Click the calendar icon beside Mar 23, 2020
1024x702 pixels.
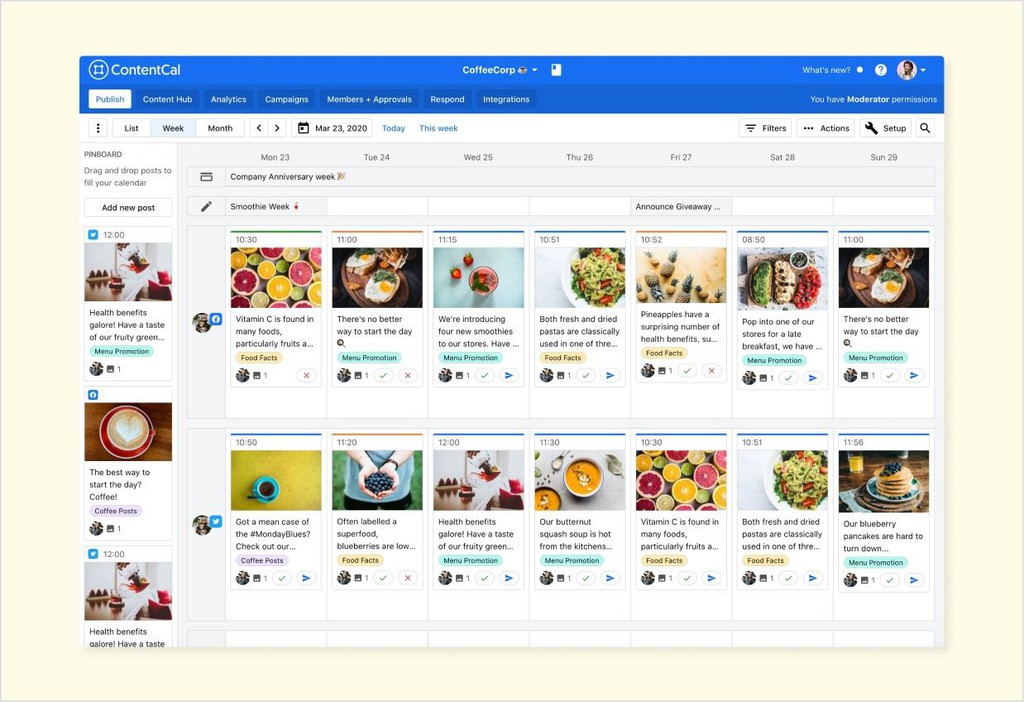pyautogui.click(x=303, y=128)
